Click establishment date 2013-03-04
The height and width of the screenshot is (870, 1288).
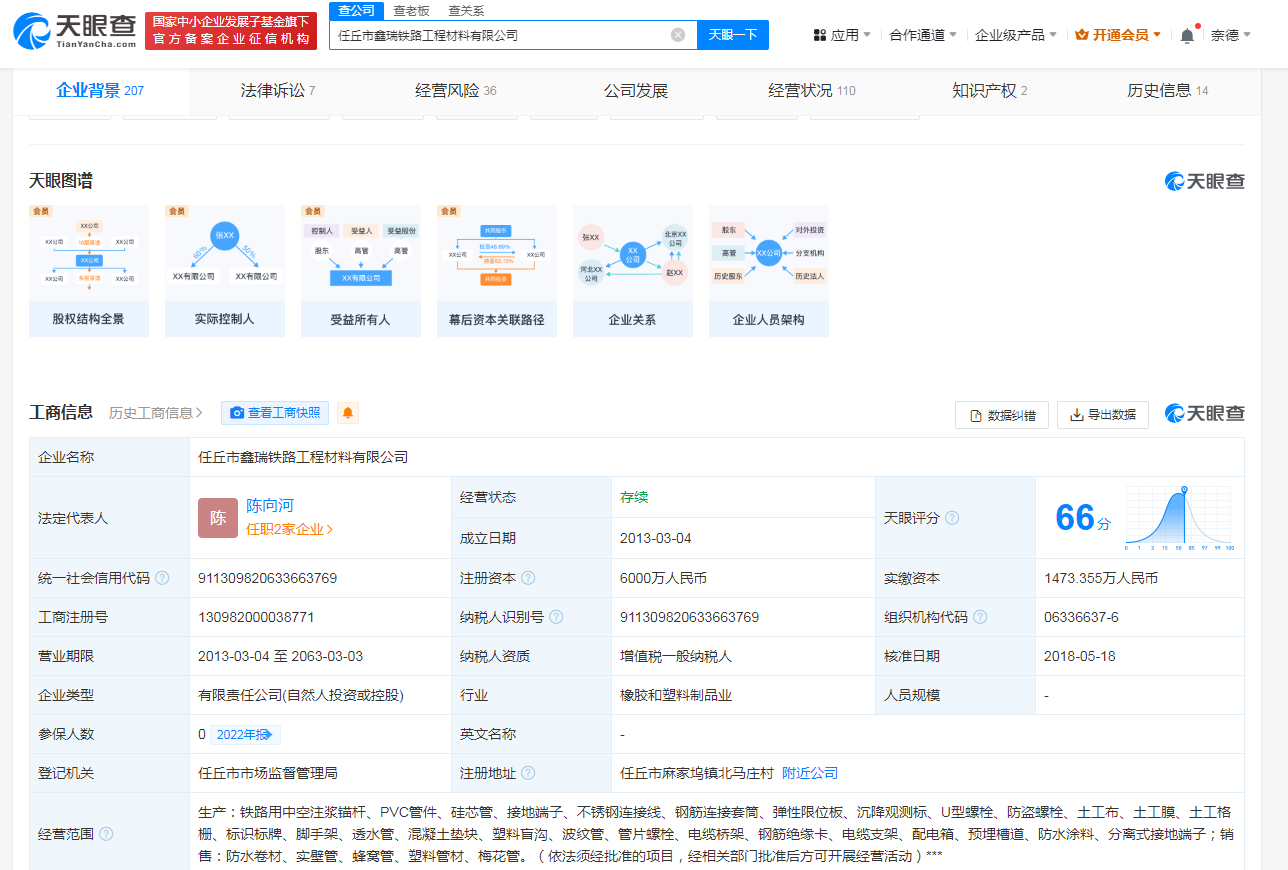point(656,538)
